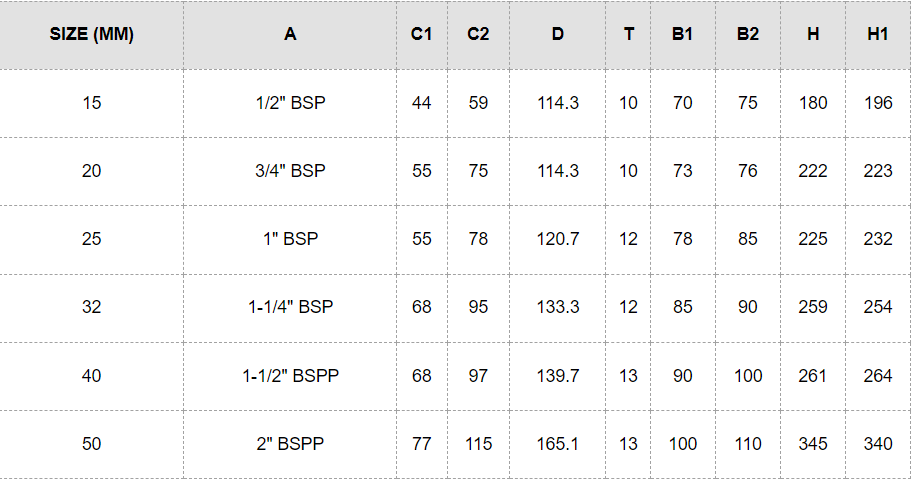Click the H value 345

click(x=813, y=444)
